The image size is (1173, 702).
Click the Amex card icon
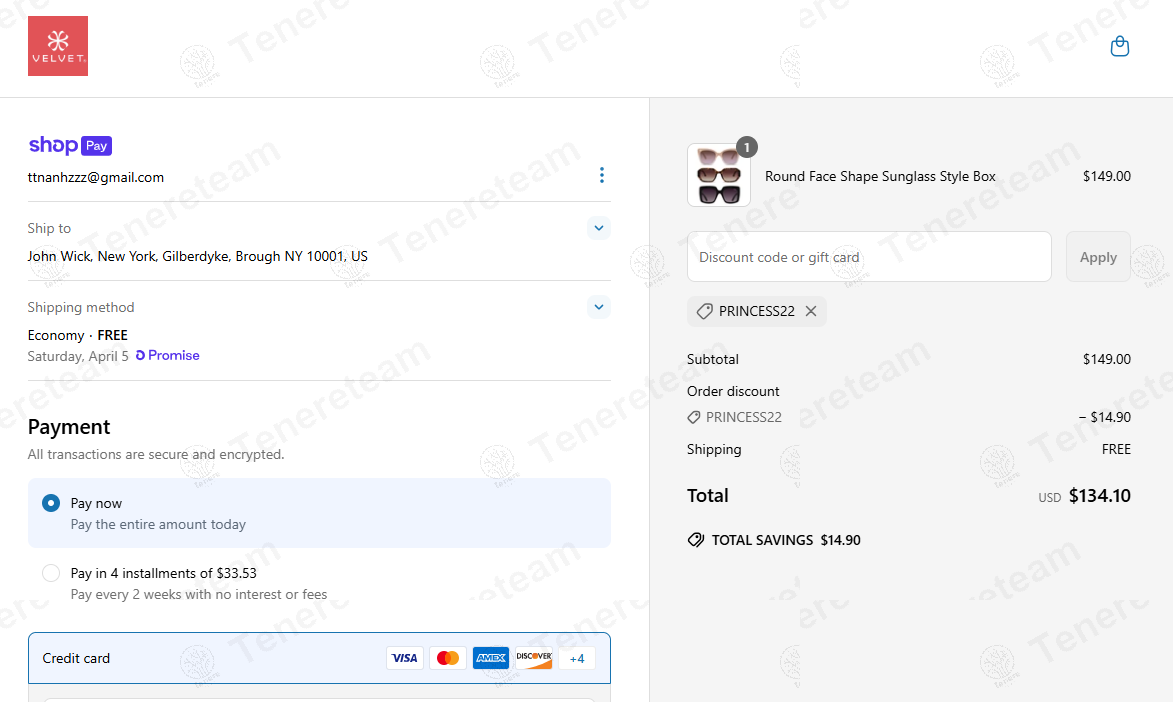tap(491, 658)
